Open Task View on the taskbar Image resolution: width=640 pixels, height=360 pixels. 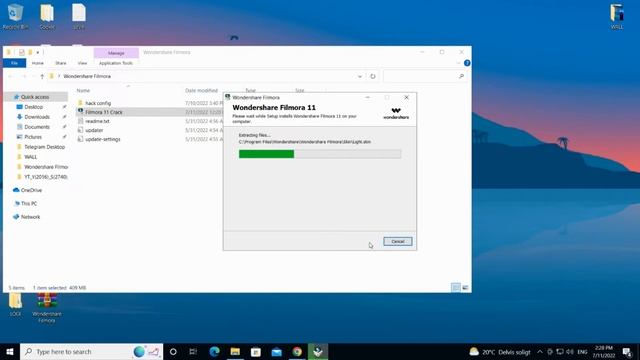(193, 352)
